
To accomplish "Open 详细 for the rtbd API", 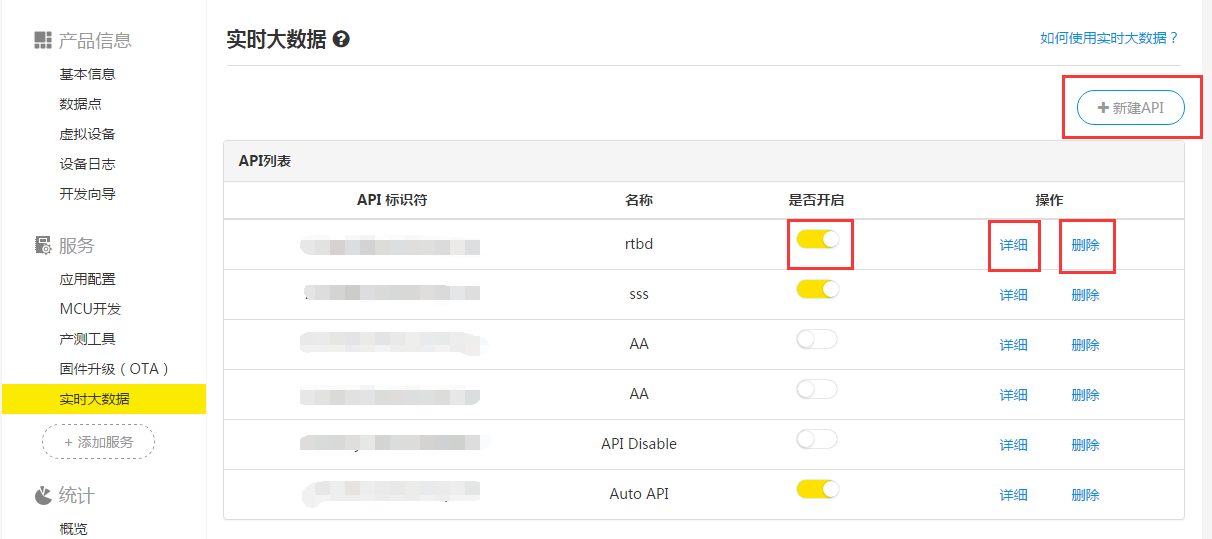I will [1013, 245].
